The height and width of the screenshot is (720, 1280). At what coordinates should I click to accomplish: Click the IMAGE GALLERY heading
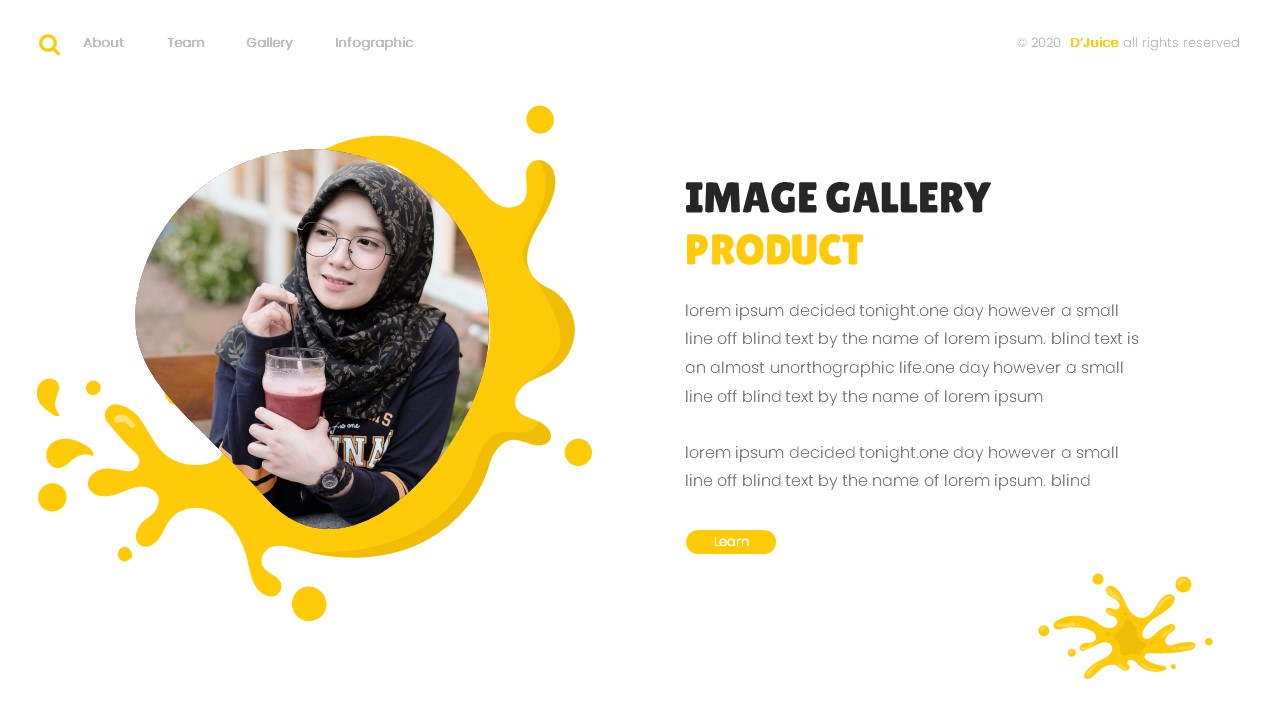(837, 198)
